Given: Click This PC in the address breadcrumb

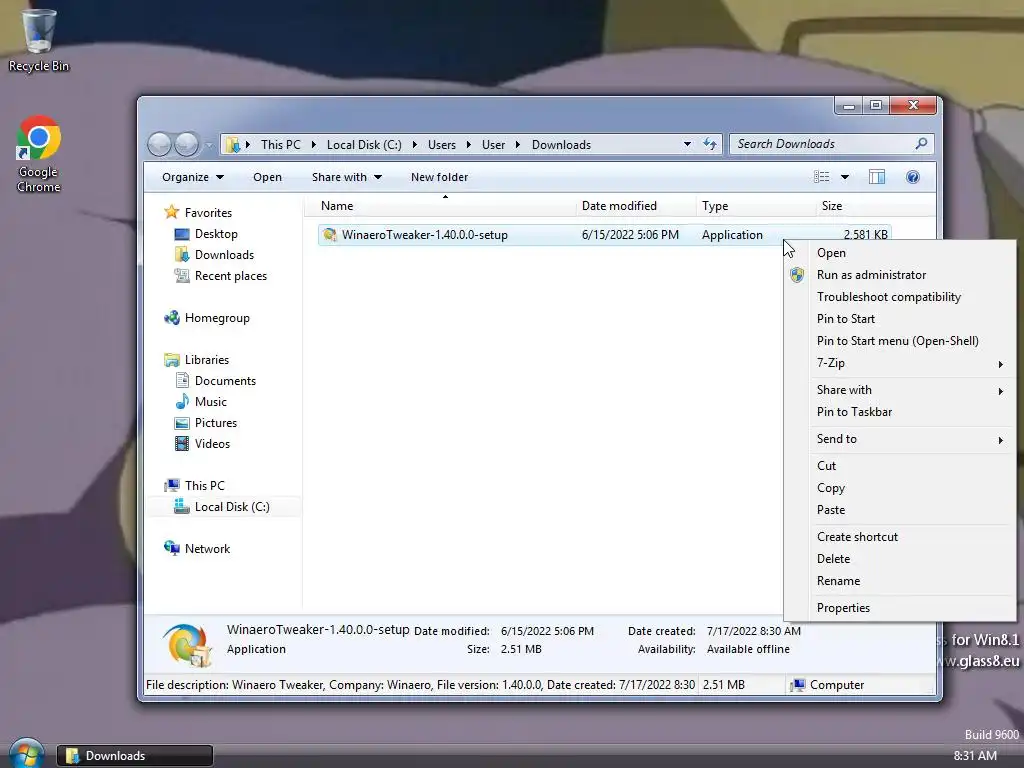Looking at the screenshot, I should coord(281,144).
